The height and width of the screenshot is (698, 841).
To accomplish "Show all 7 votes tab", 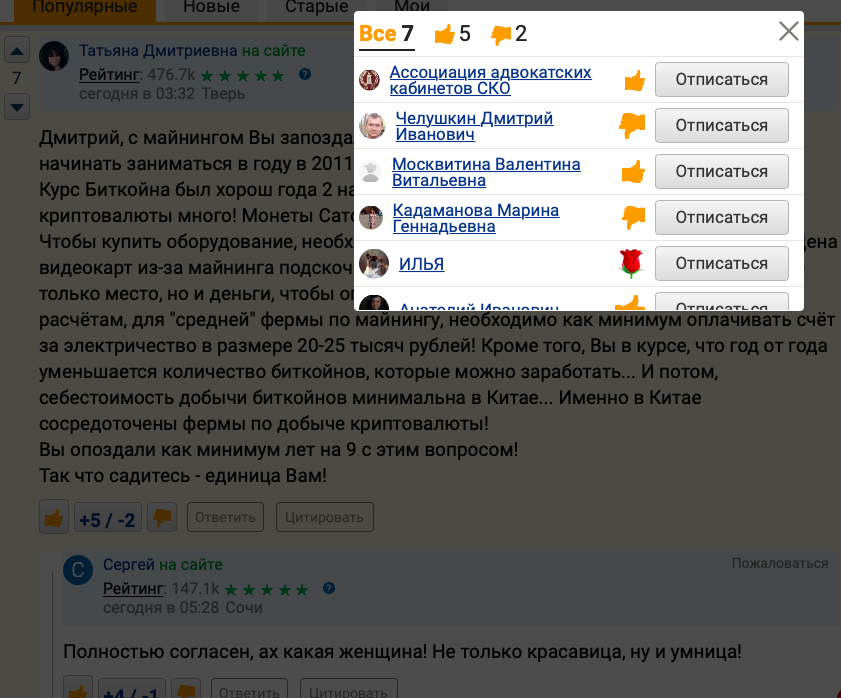I will pos(386,34).
